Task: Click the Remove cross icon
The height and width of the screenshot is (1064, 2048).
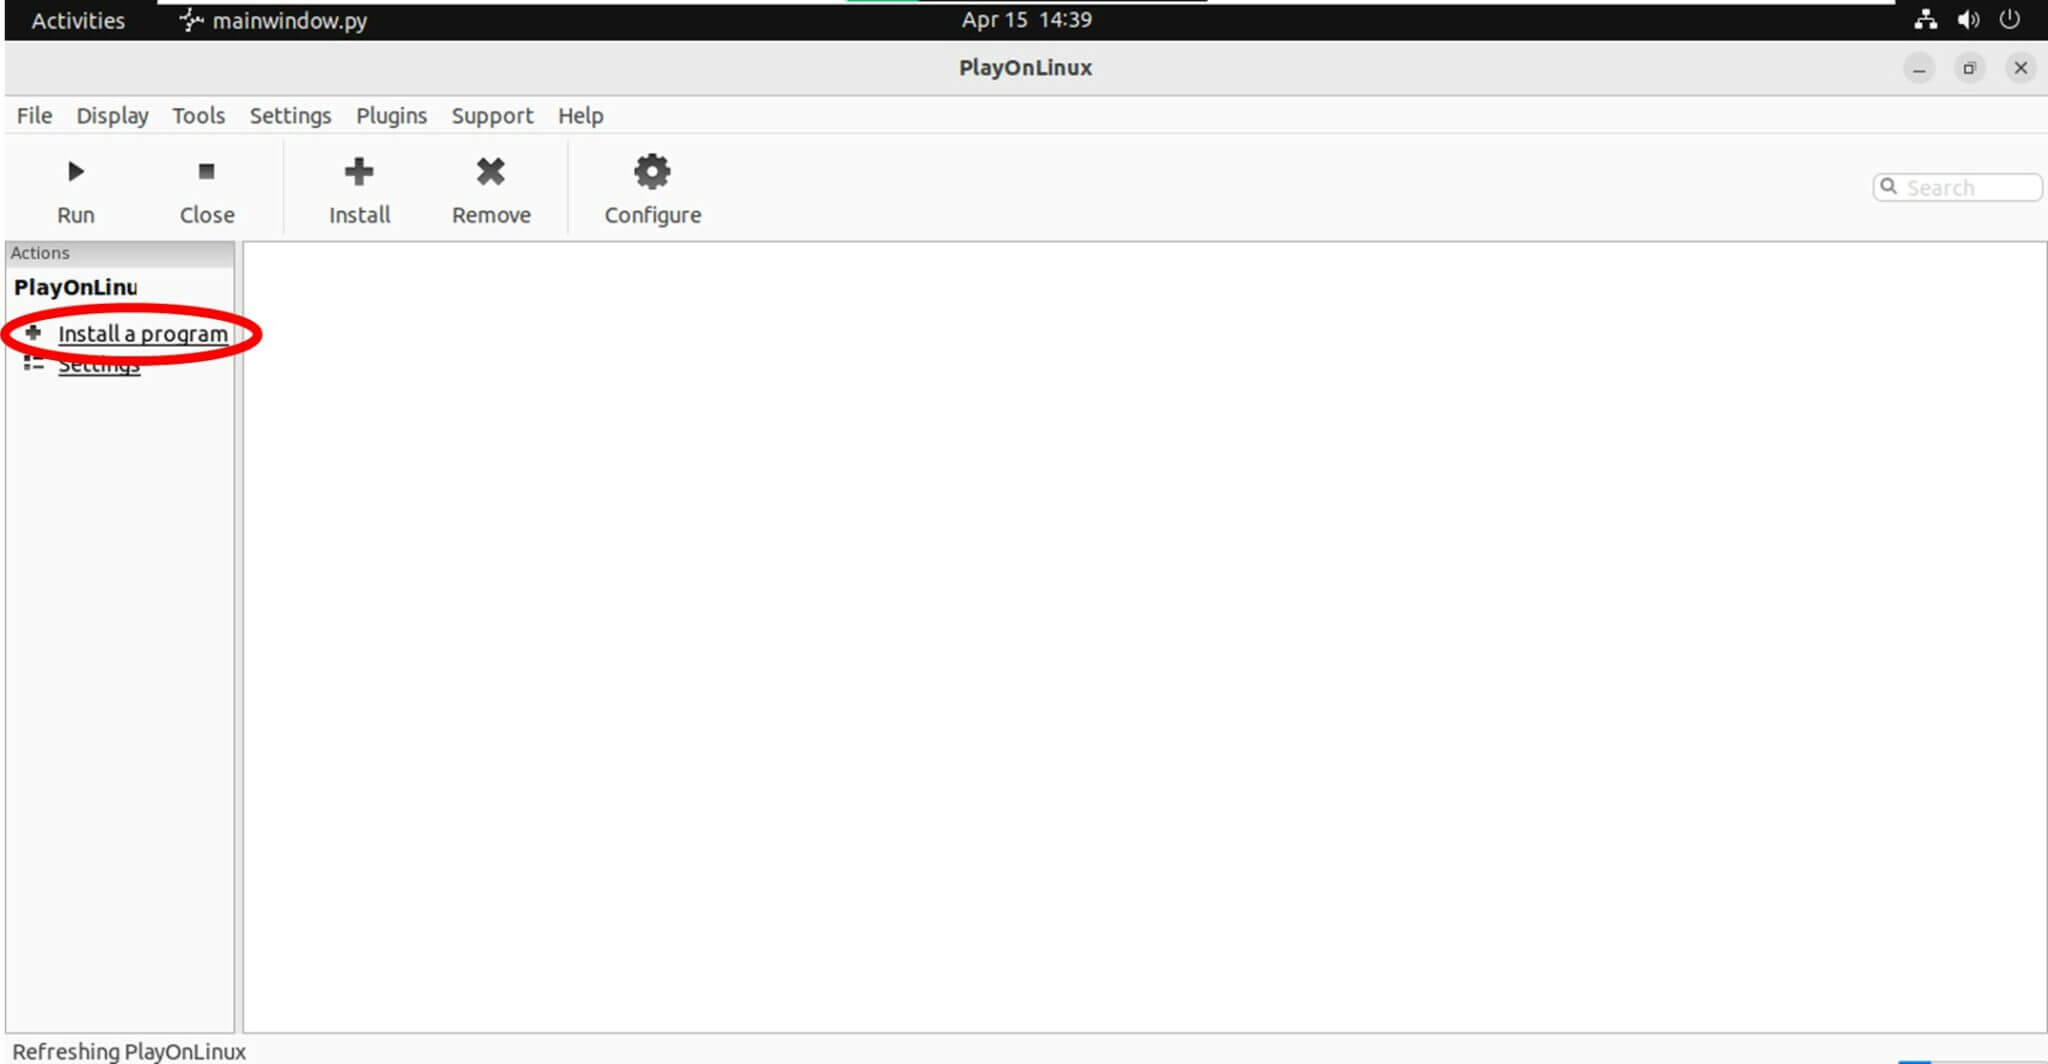Action: [x=490, y=171]
